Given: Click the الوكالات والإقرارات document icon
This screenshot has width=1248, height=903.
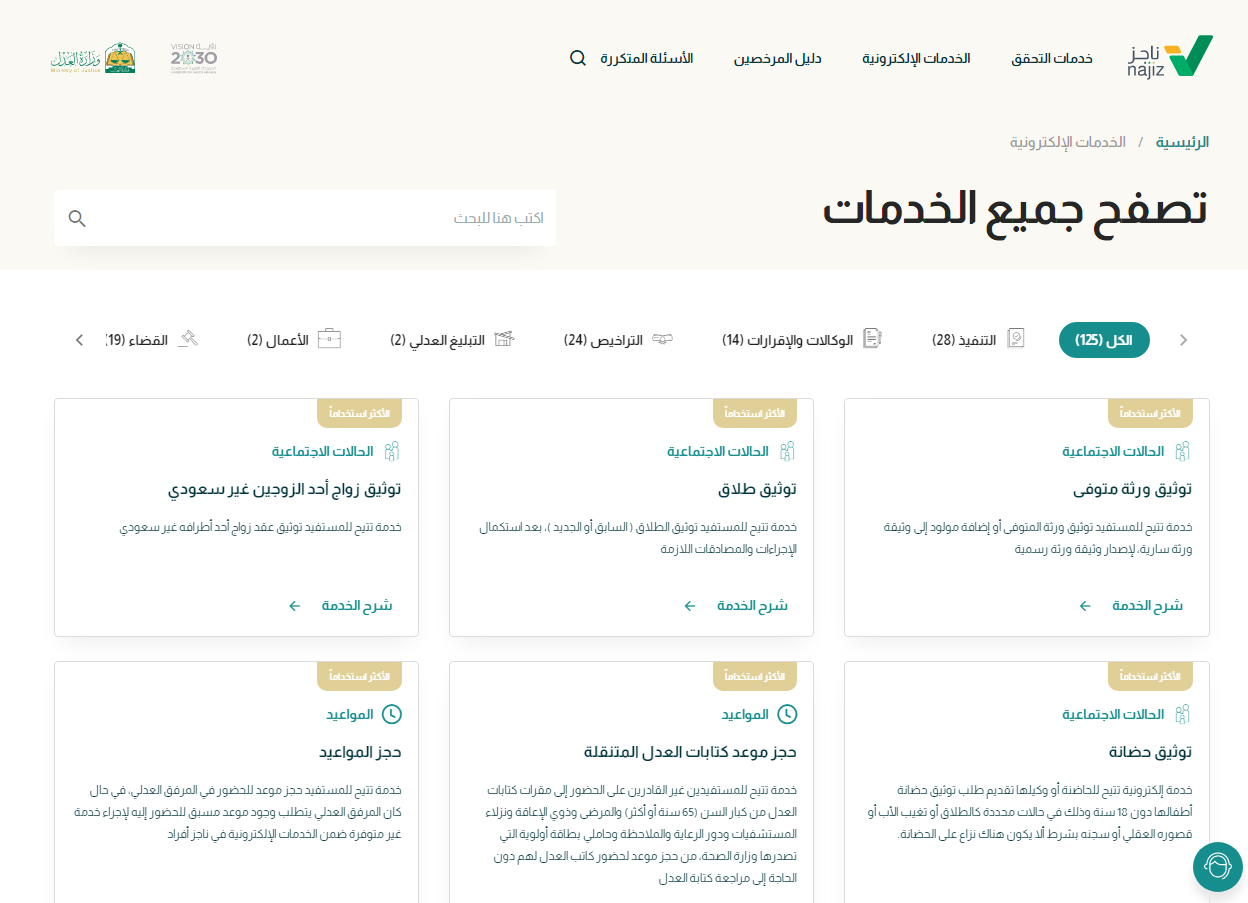Looking at the screenshot, I should [872, 339].
